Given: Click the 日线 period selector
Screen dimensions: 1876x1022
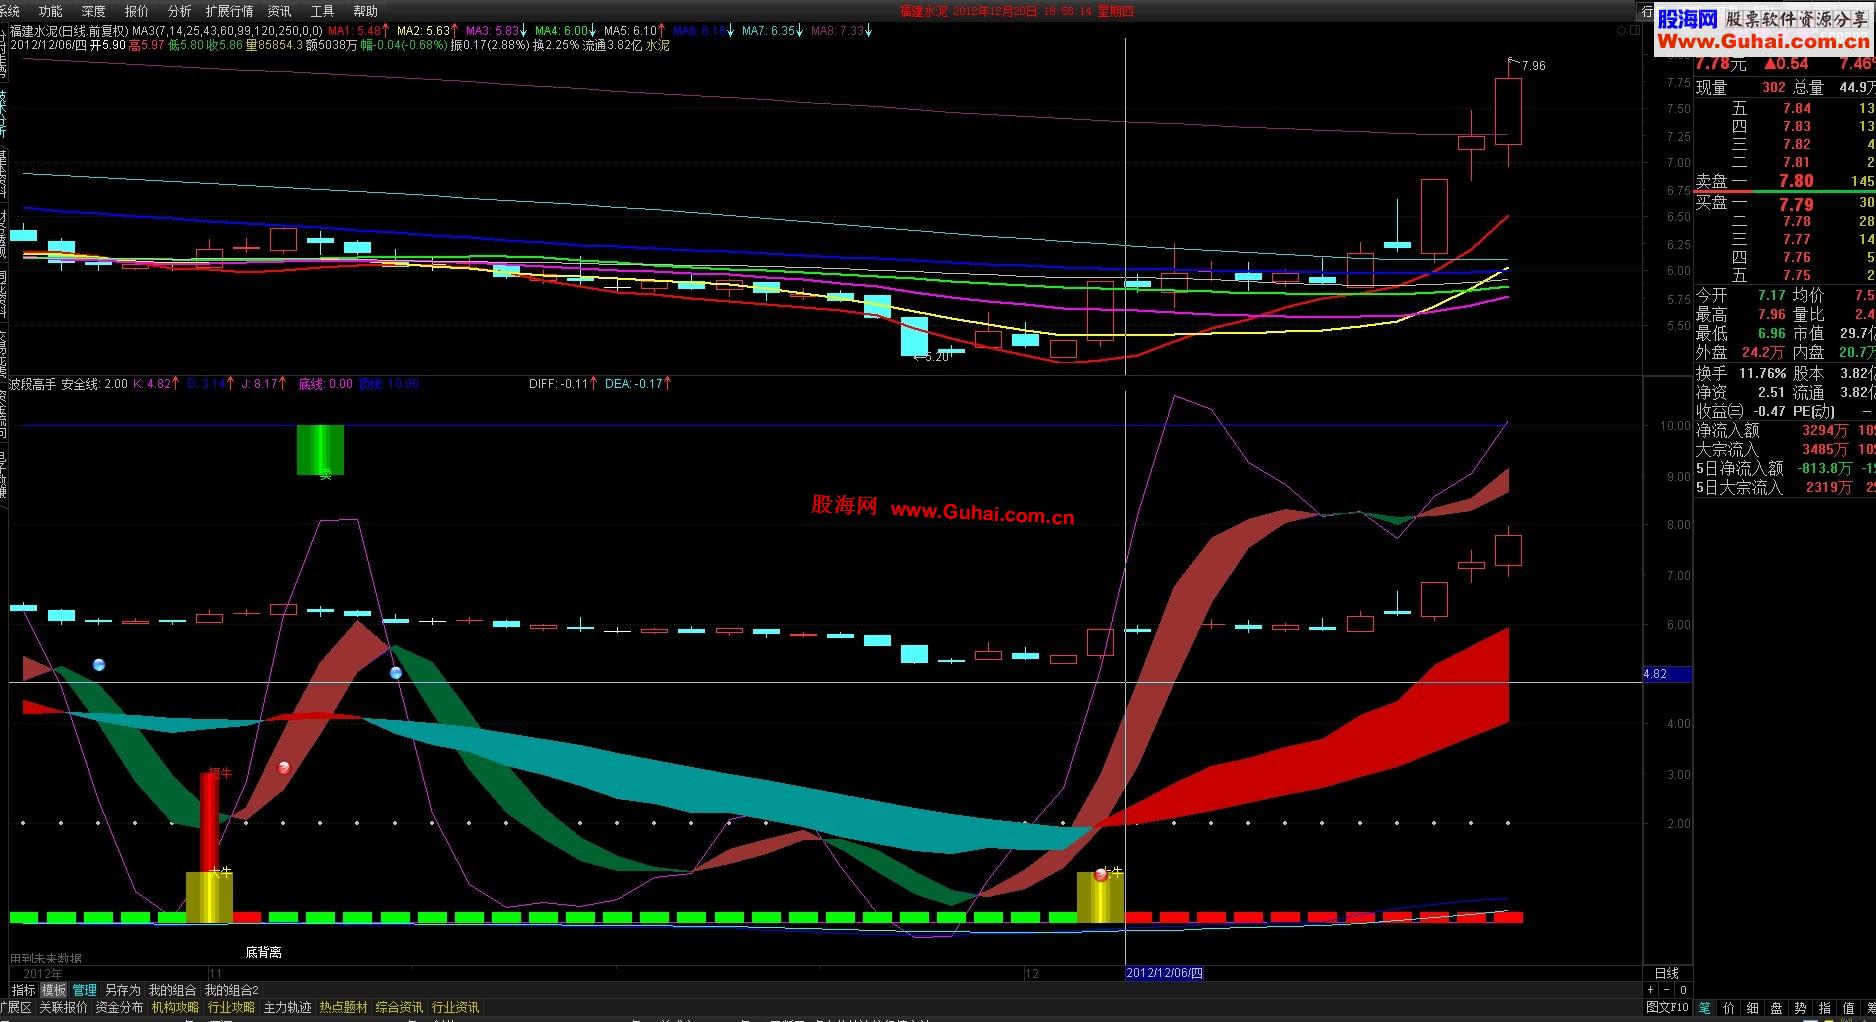Looking at the screenshot, I should click(1667, 973).
